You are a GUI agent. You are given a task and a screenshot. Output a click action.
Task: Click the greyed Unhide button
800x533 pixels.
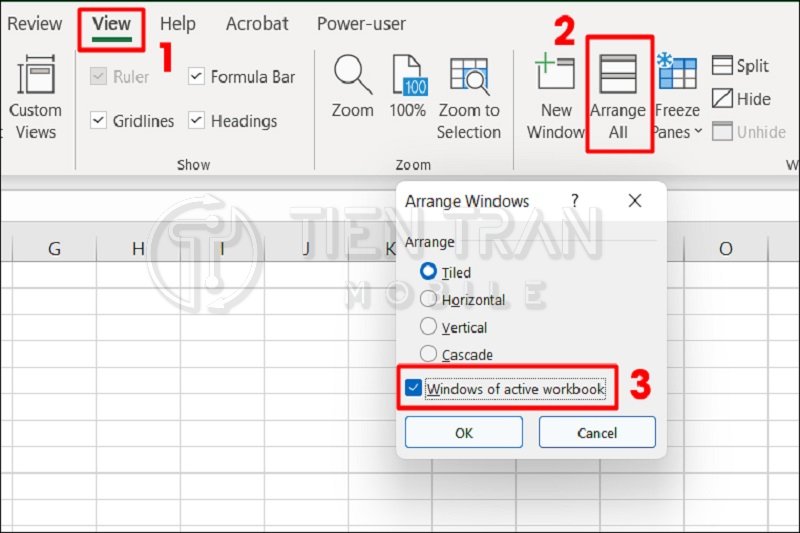[749, 132]
